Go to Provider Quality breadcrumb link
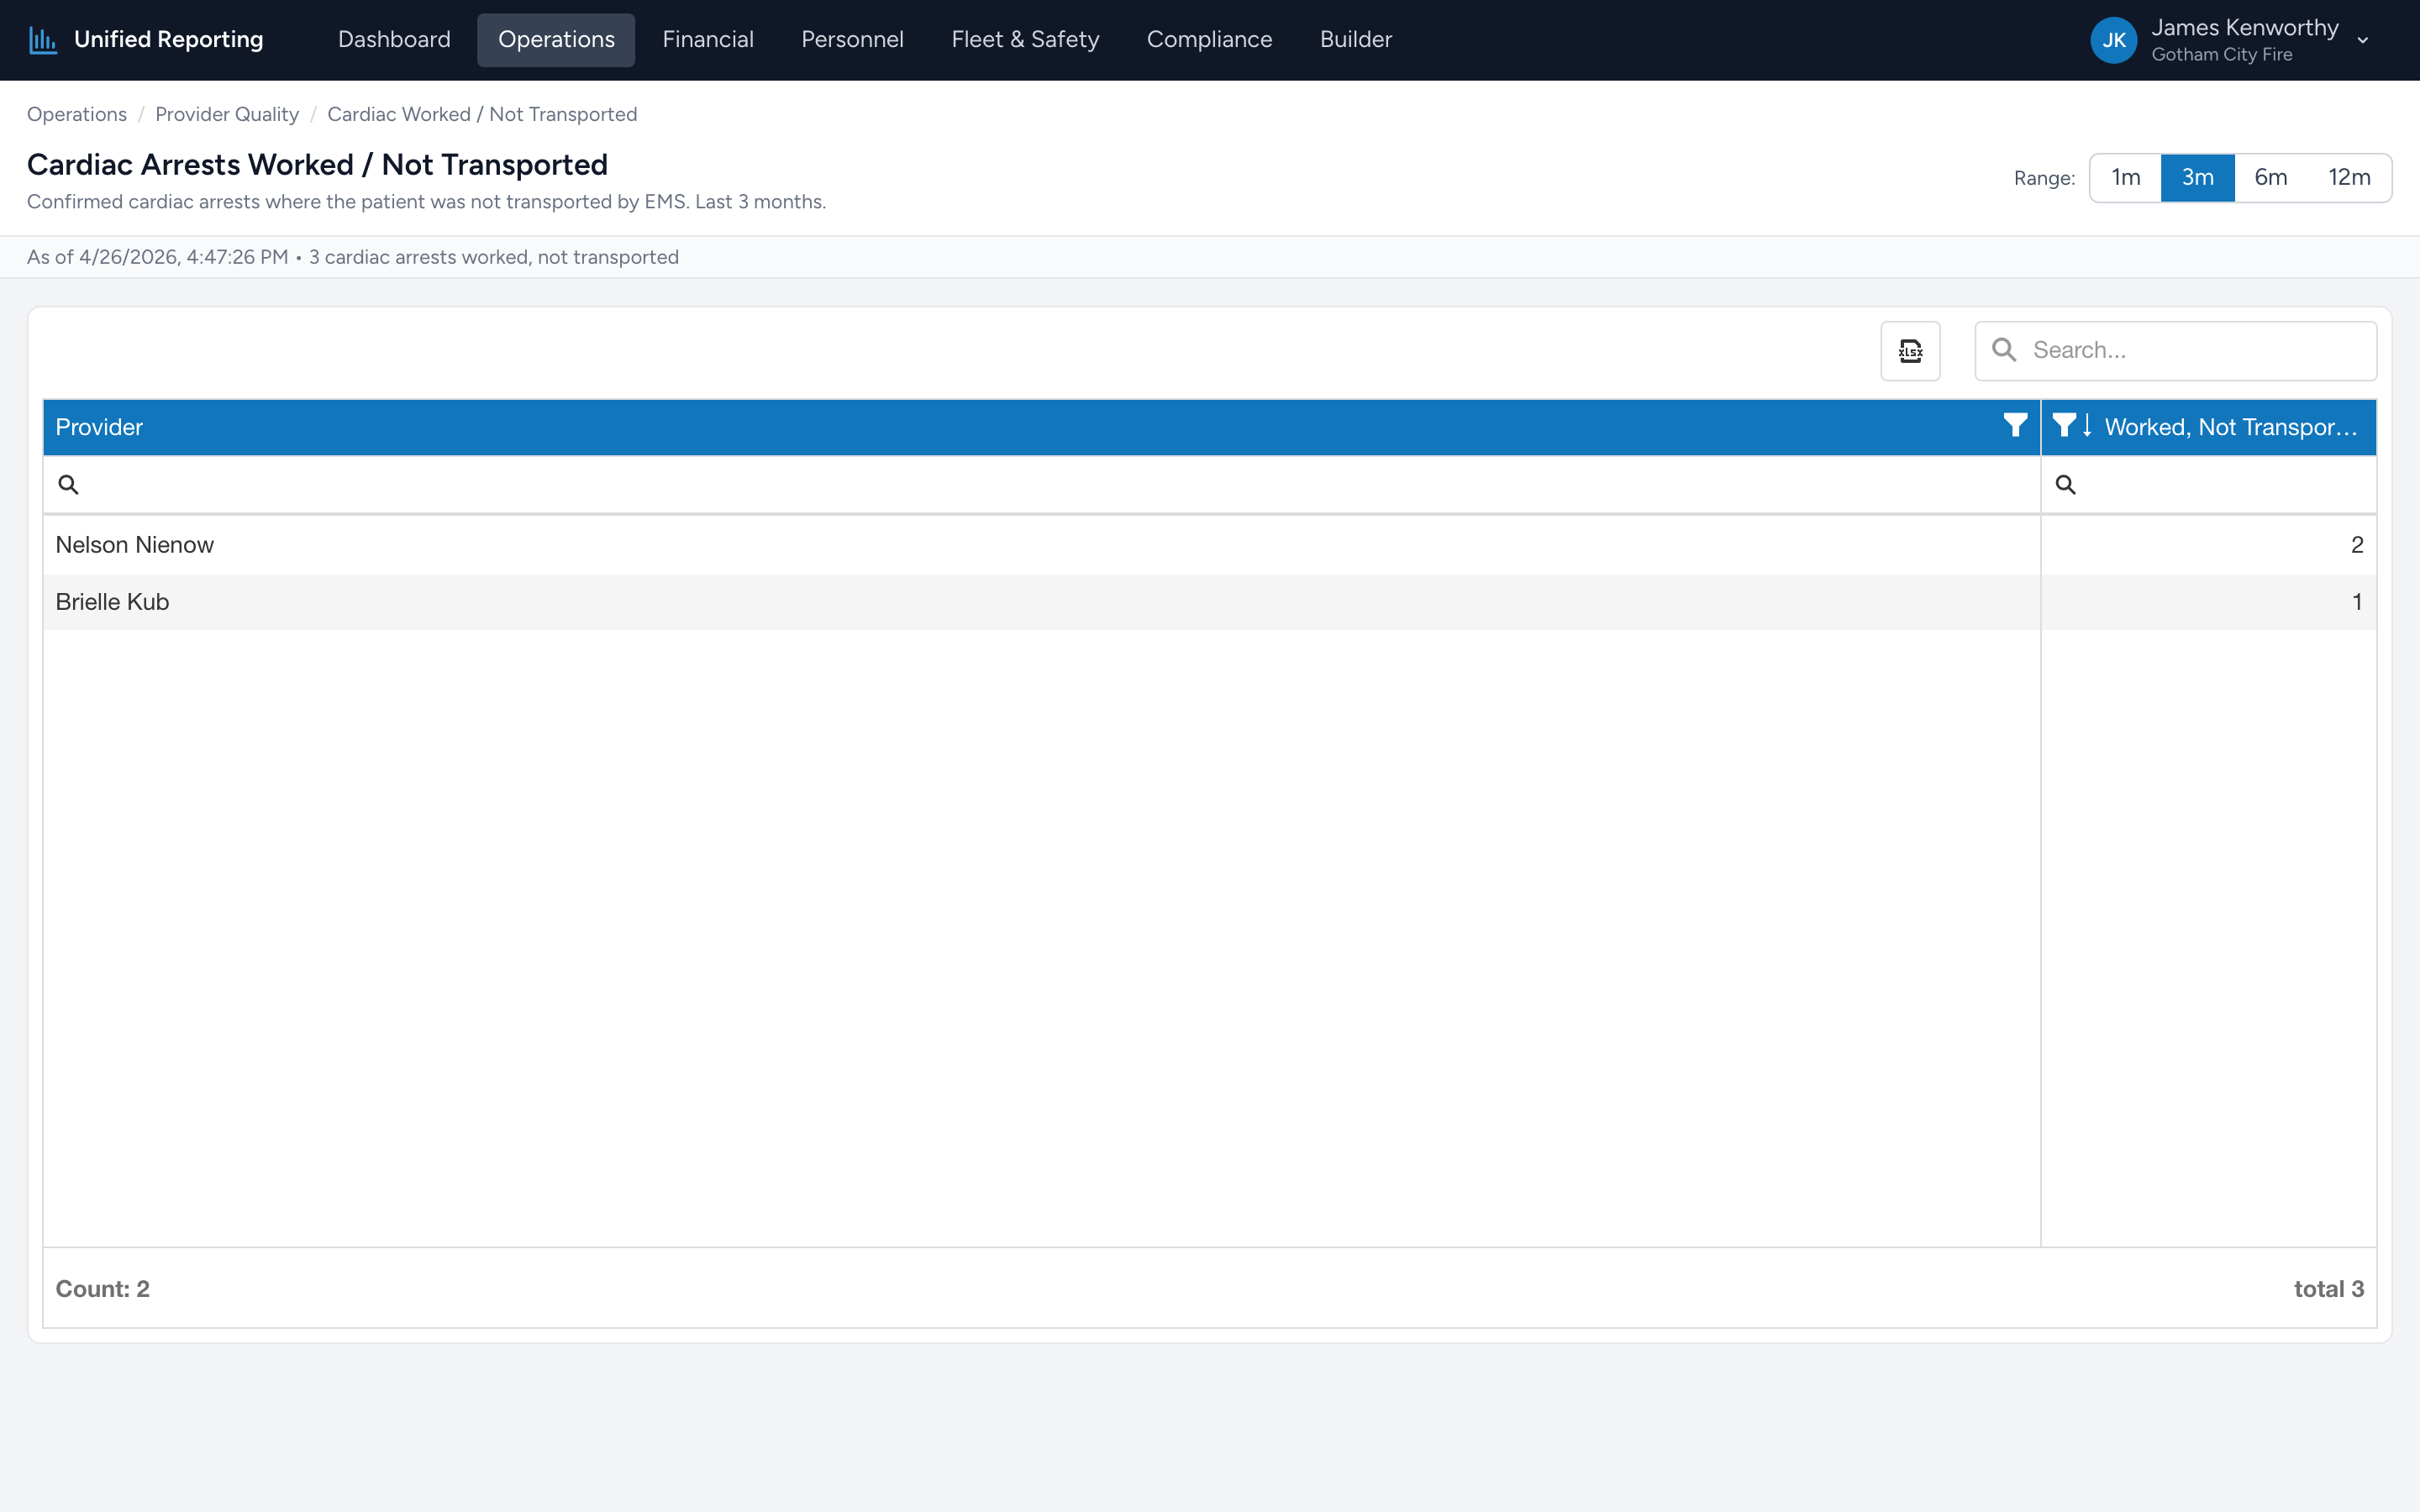Viewport: 2420px width, 1512px height. [x=227, y=114]
